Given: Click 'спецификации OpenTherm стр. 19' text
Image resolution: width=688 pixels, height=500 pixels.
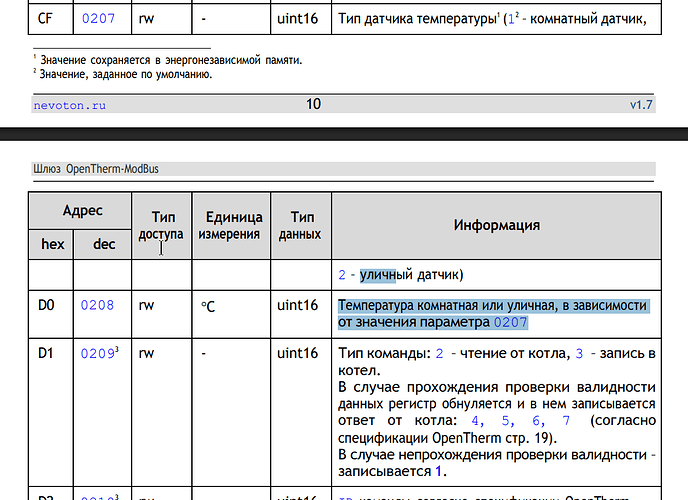Looking at the screenshot, I should [x=444, y=438].
